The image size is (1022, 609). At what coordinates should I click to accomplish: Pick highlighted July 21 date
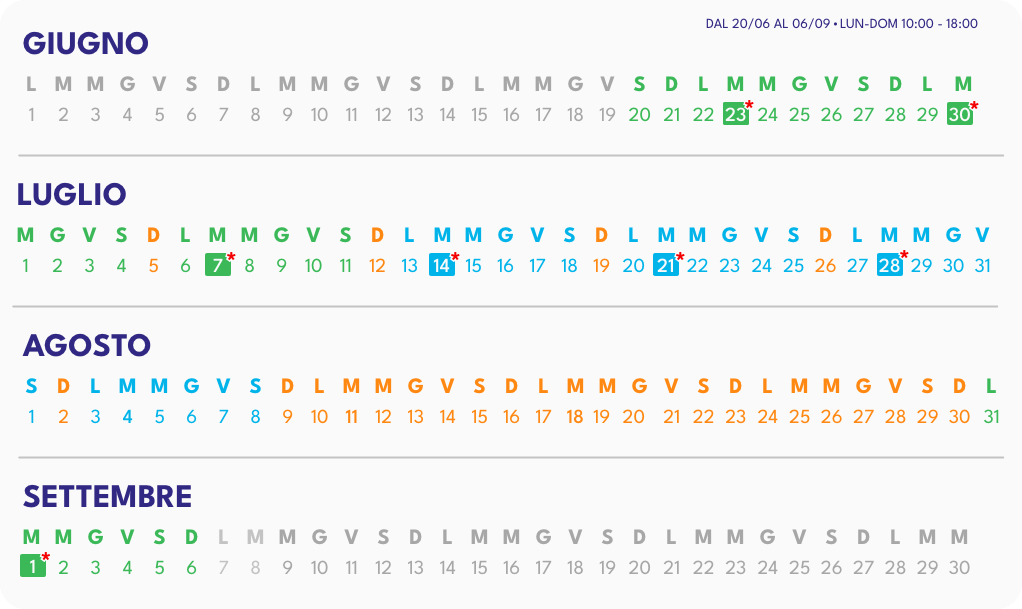click(665, 266)
